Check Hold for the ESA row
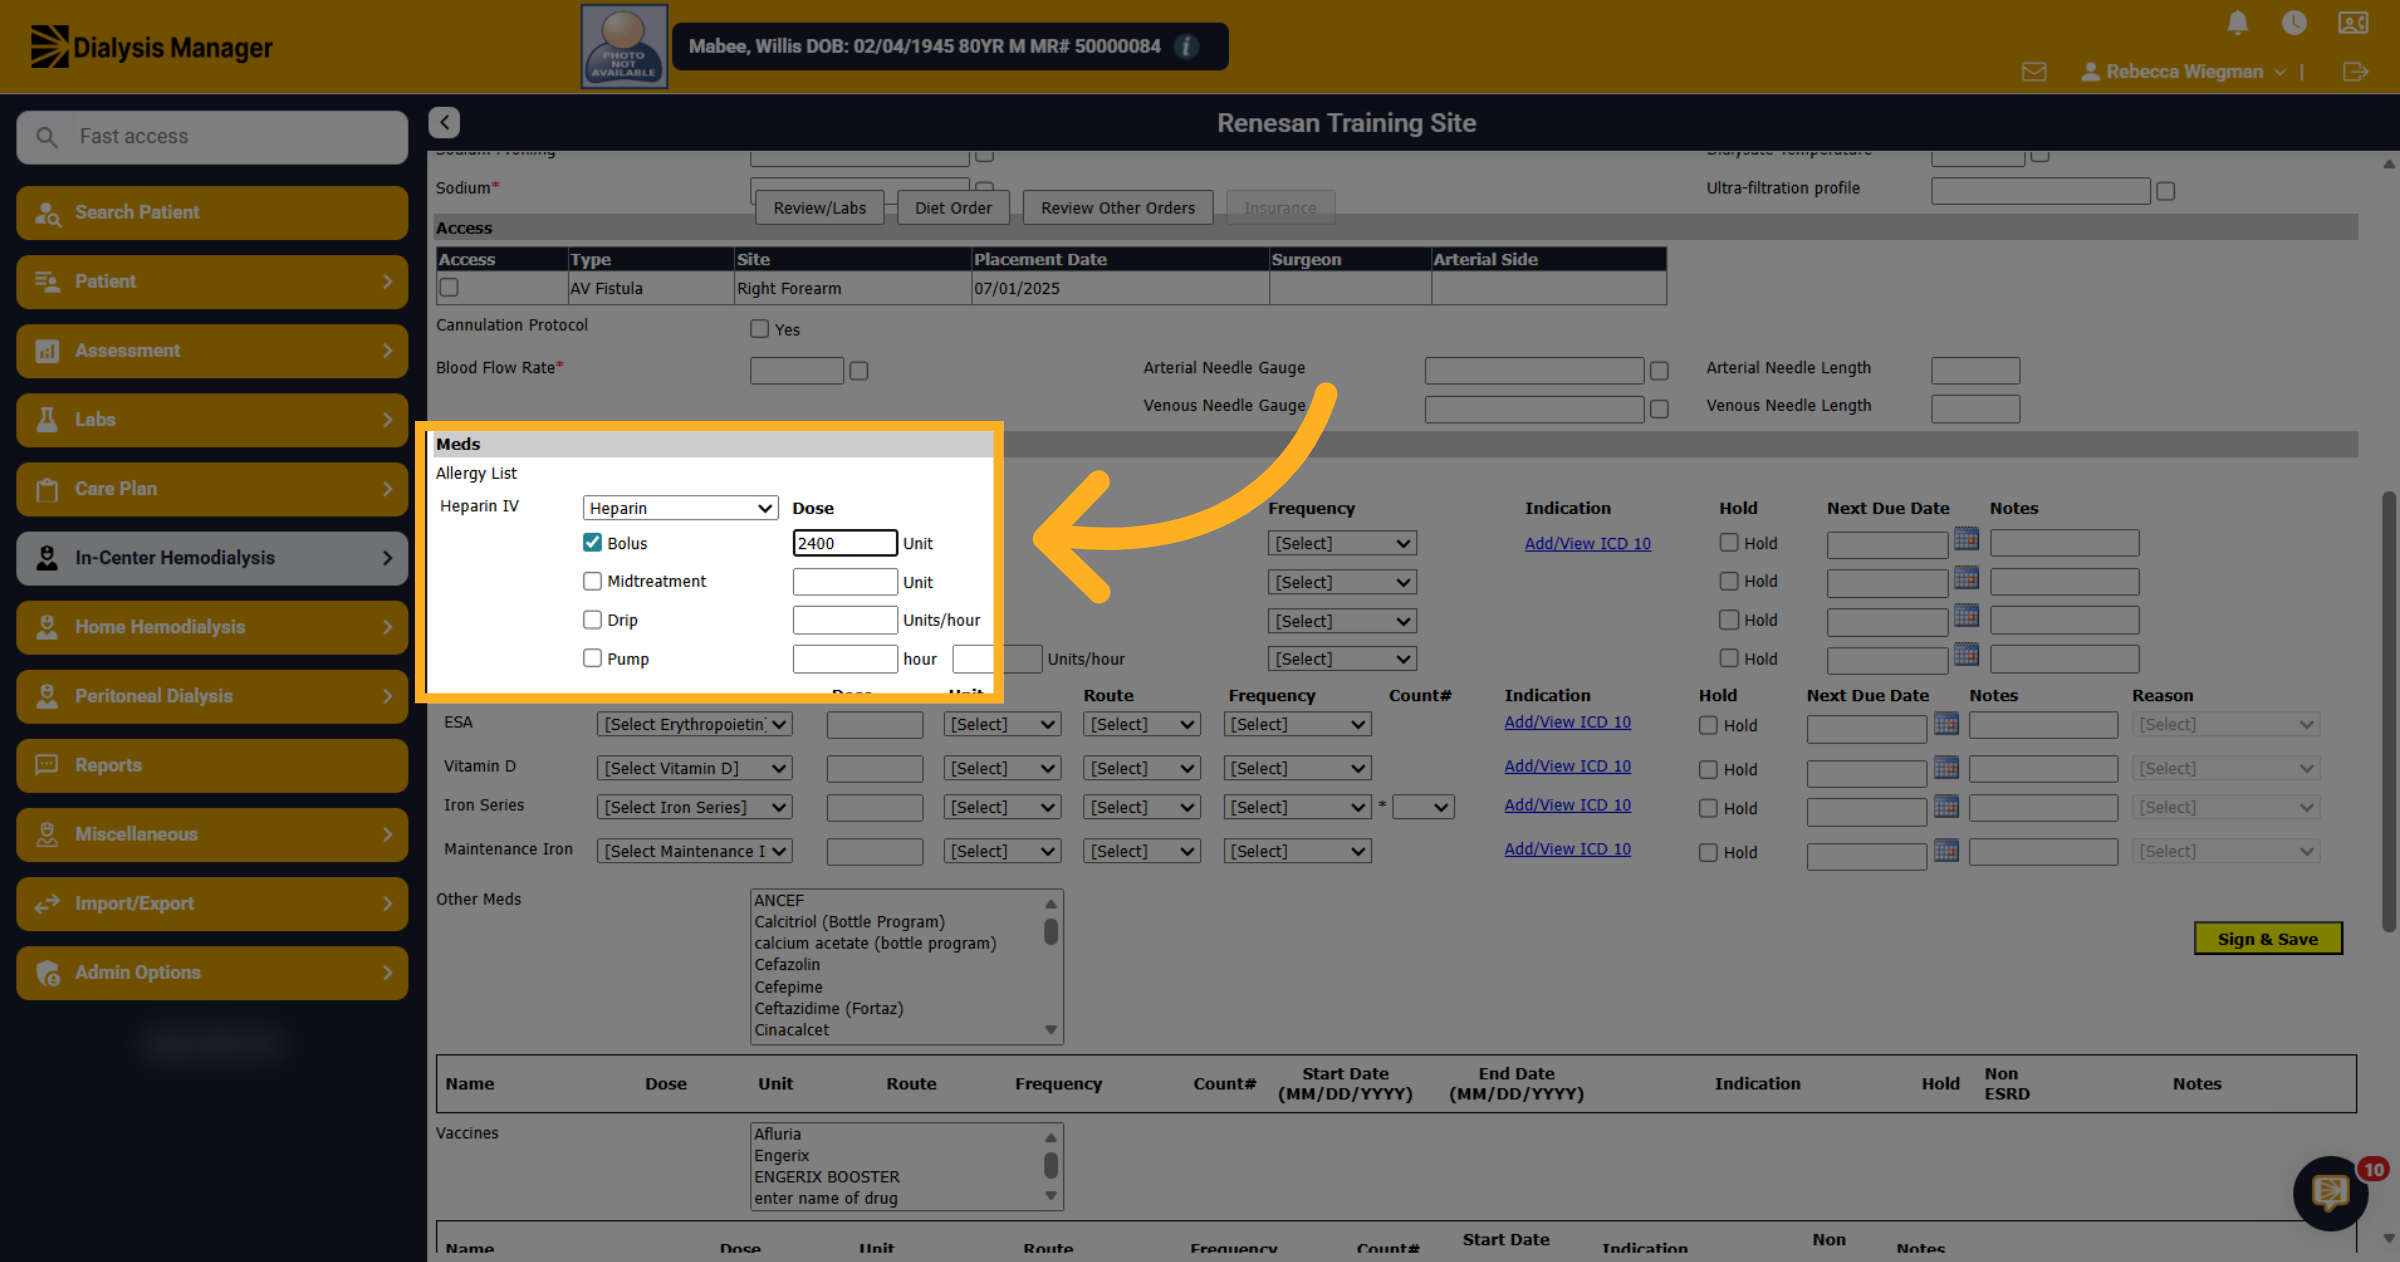The height and width of the screenshot is (1262, 2400). point(1708,725)
